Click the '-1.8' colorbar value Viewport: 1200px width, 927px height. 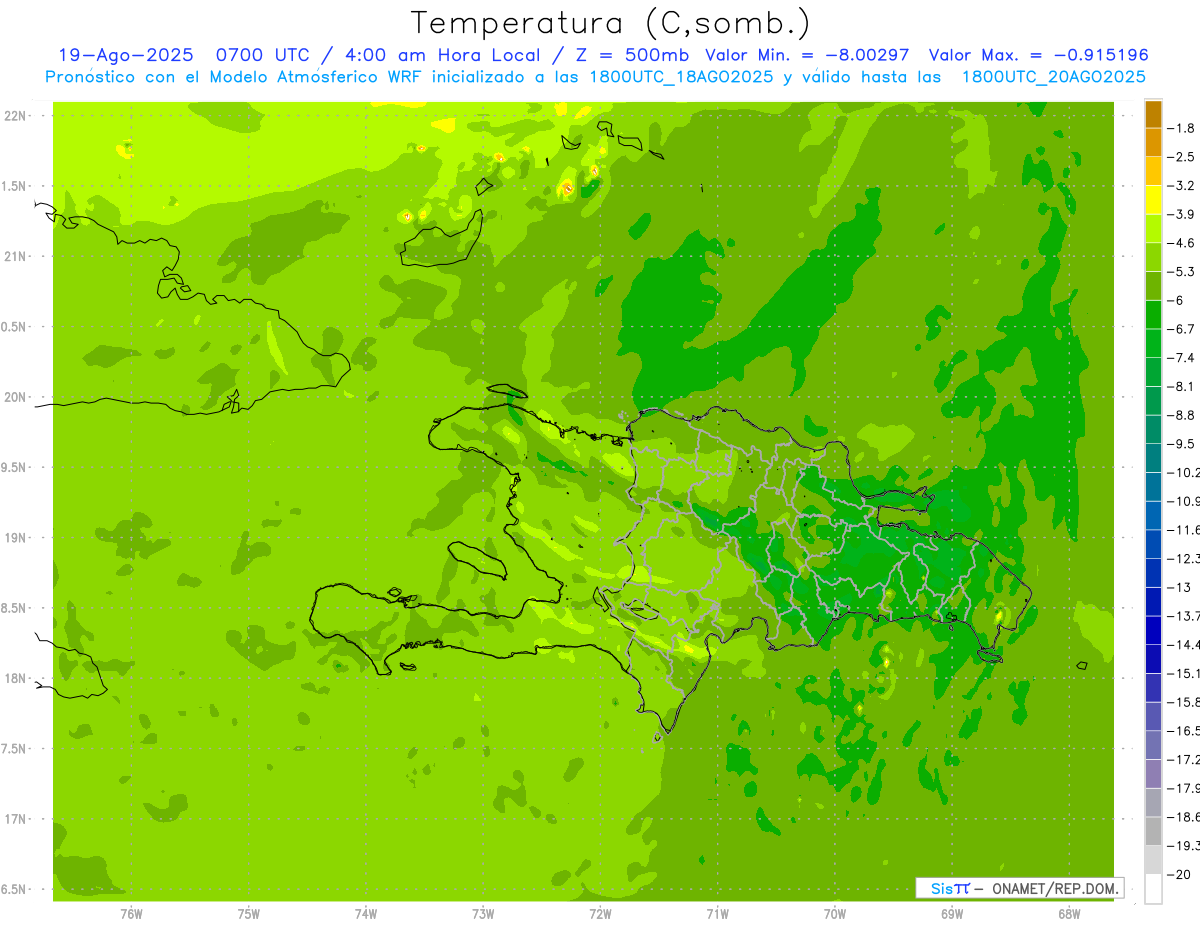pyautogui.click(x=1183, y=128)
